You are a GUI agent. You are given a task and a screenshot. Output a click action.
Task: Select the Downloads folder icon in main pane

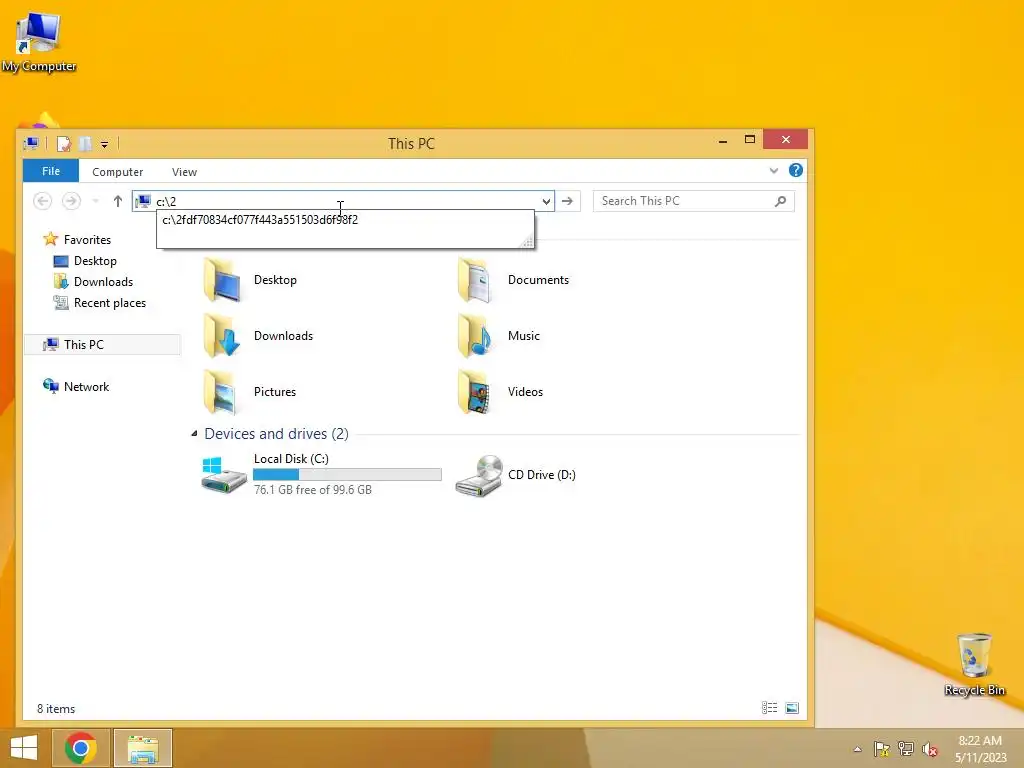[x=222, y=336]
